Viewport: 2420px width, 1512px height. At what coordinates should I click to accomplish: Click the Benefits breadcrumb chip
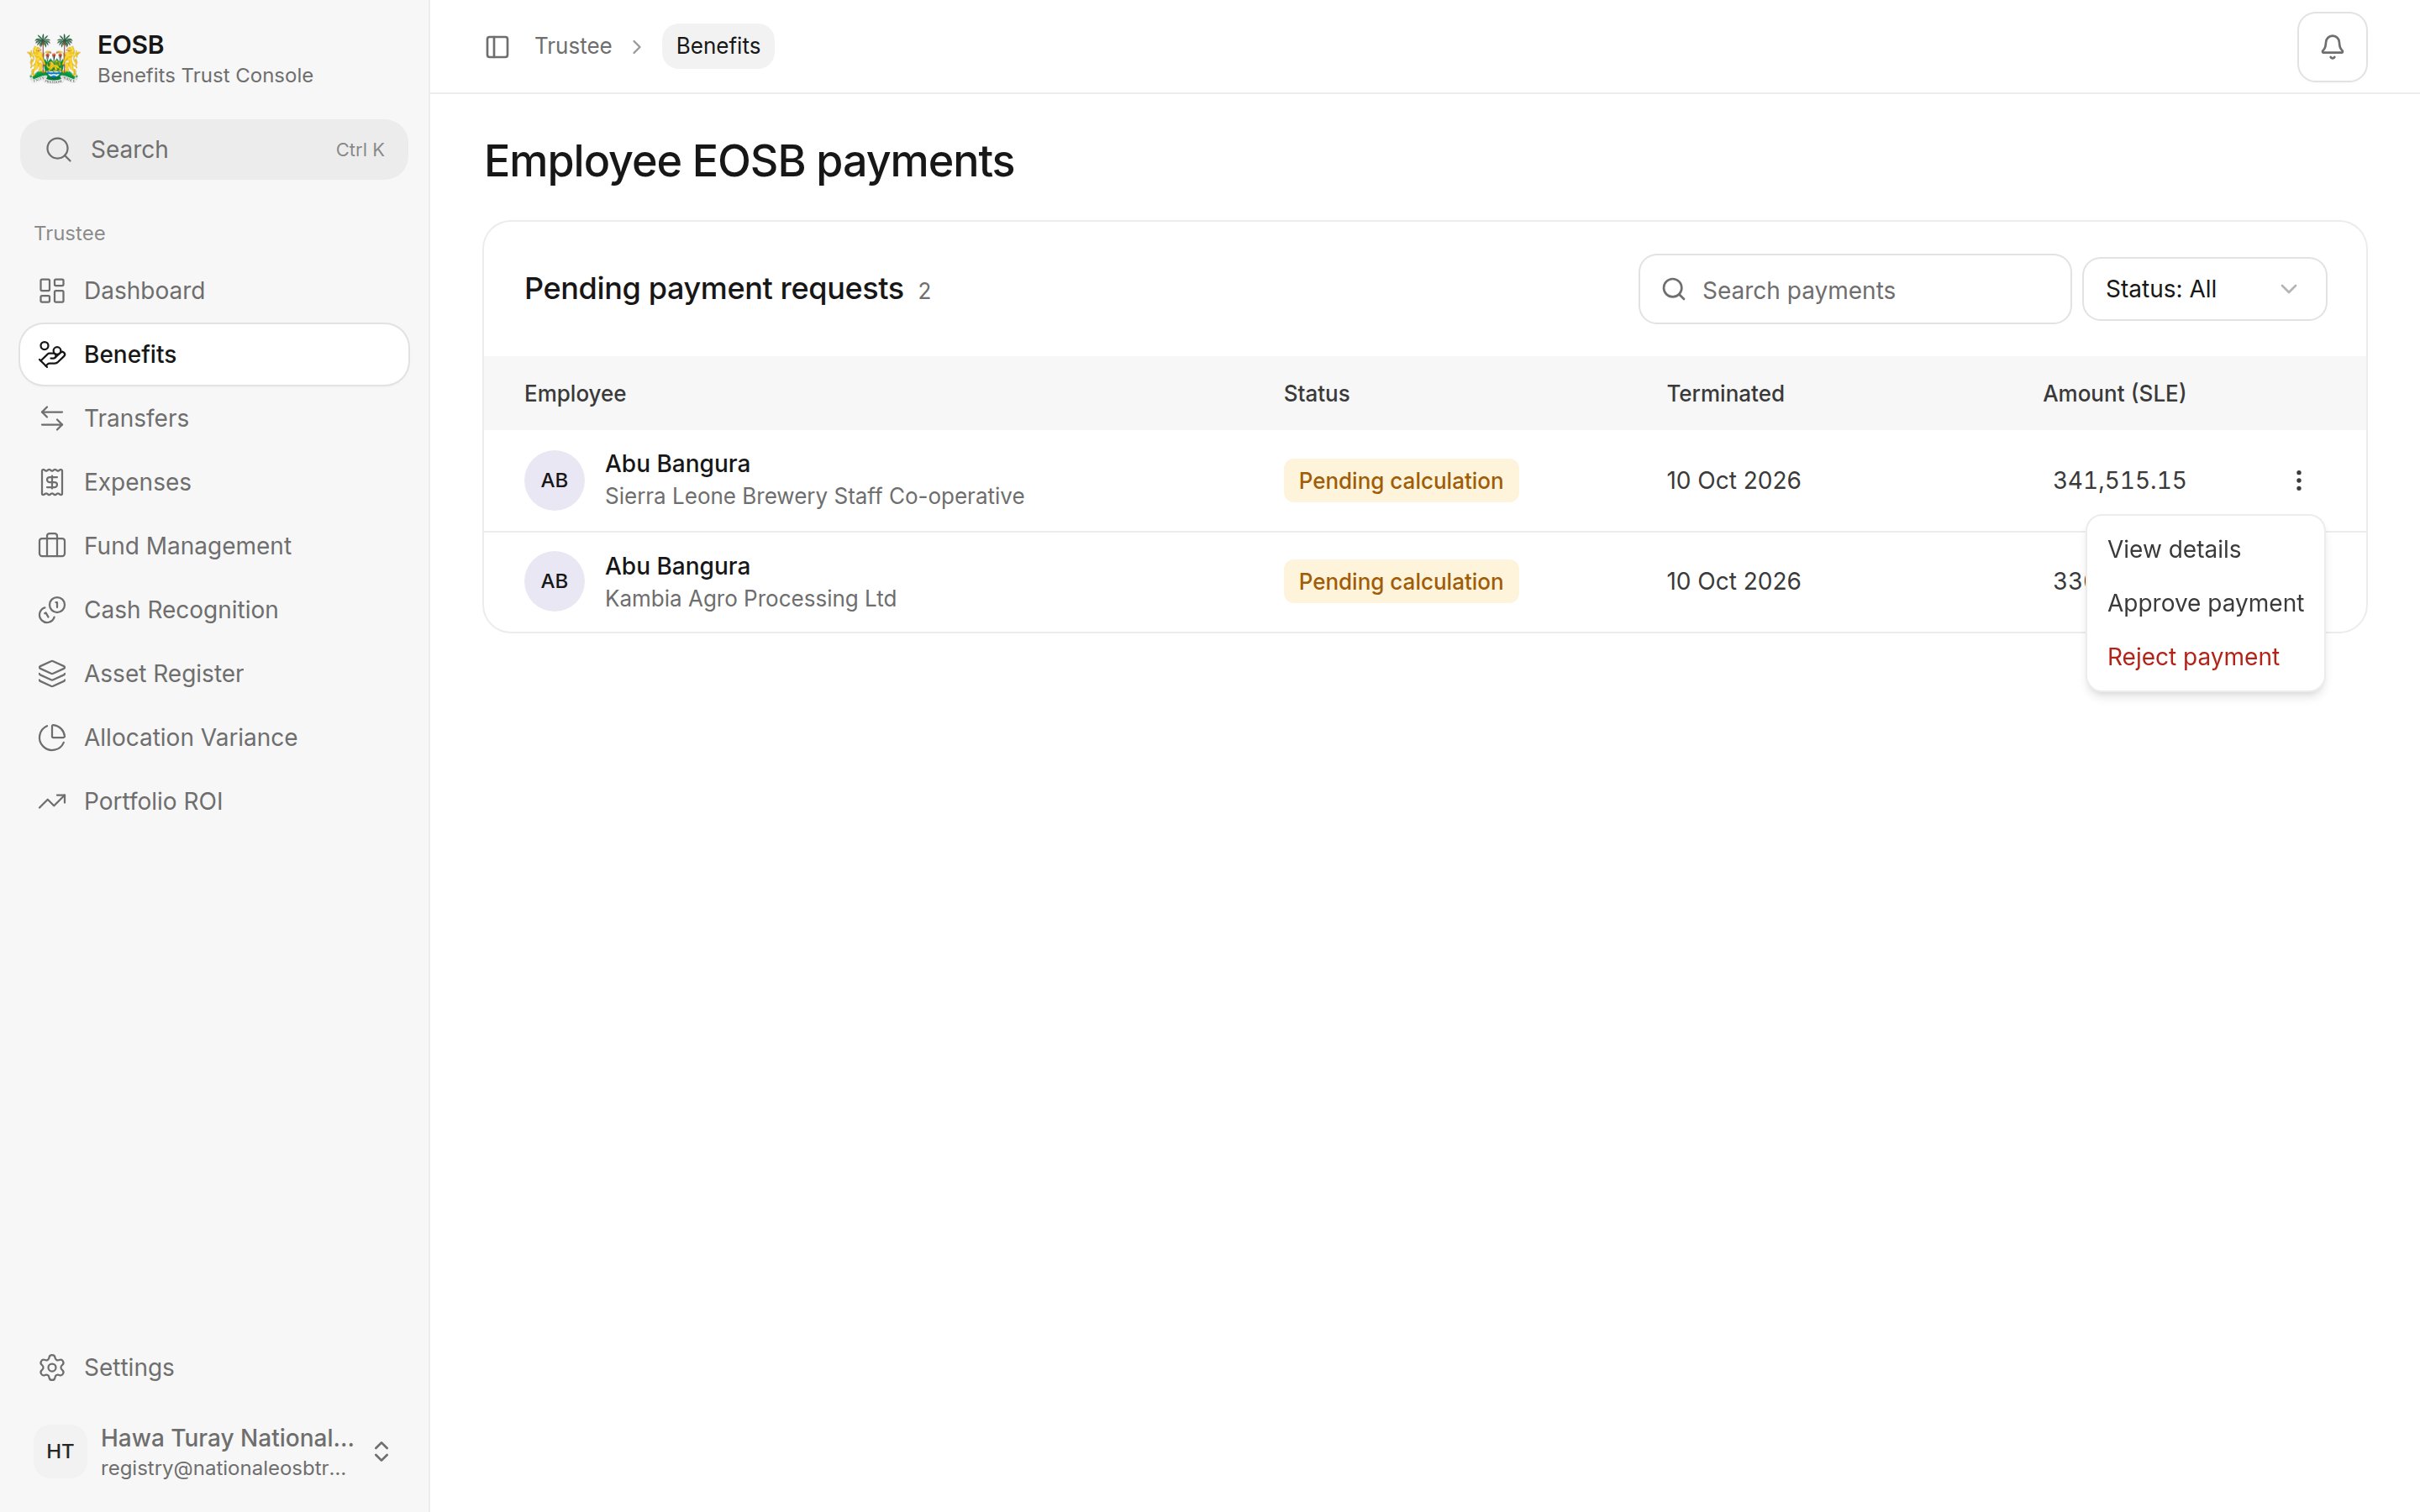tap(717, 46)
